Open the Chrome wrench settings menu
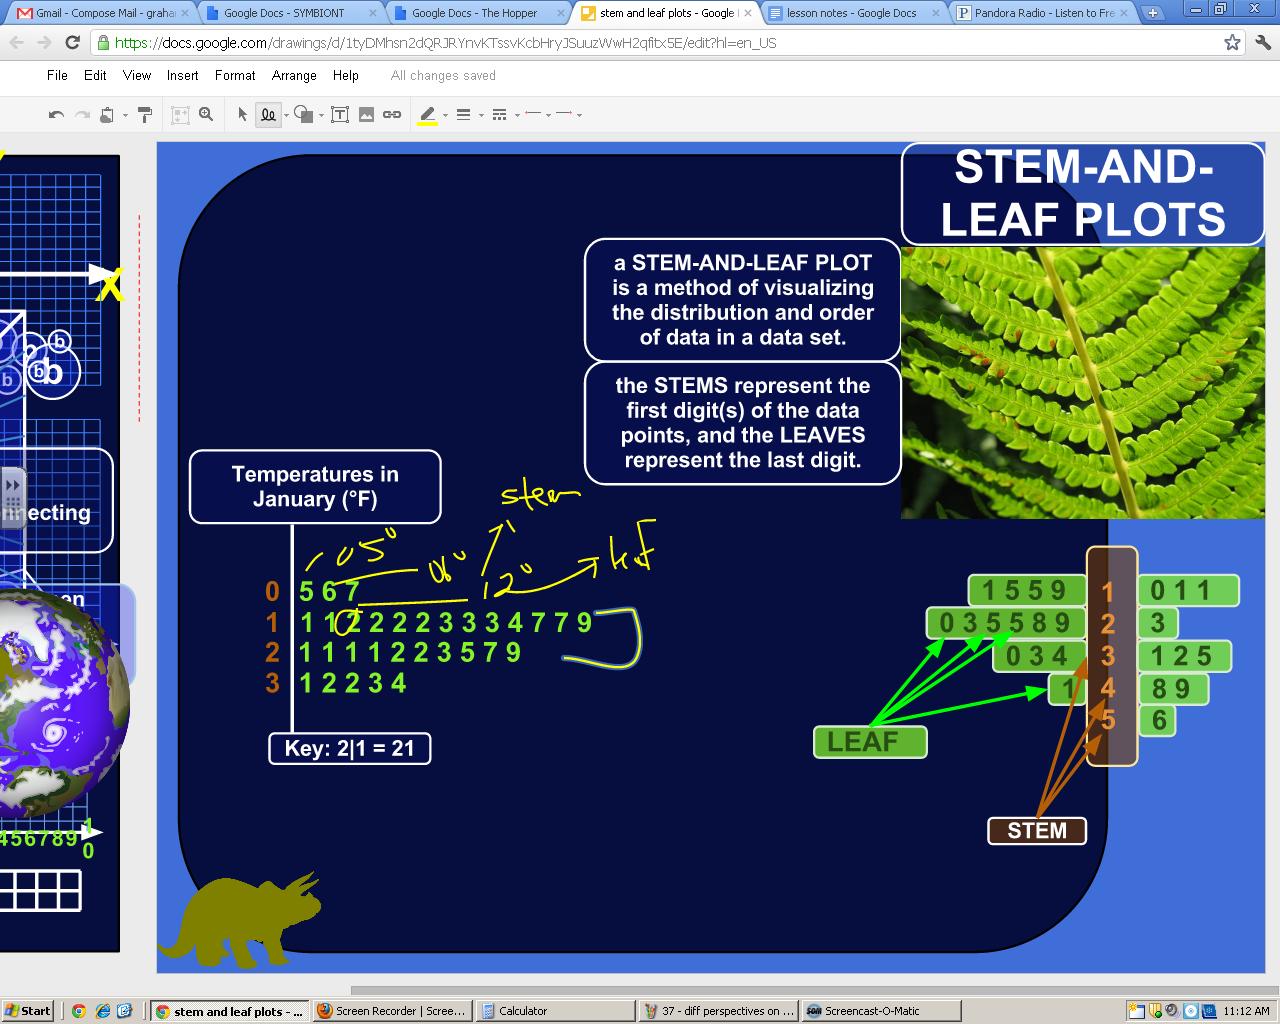 [1261, 42]
